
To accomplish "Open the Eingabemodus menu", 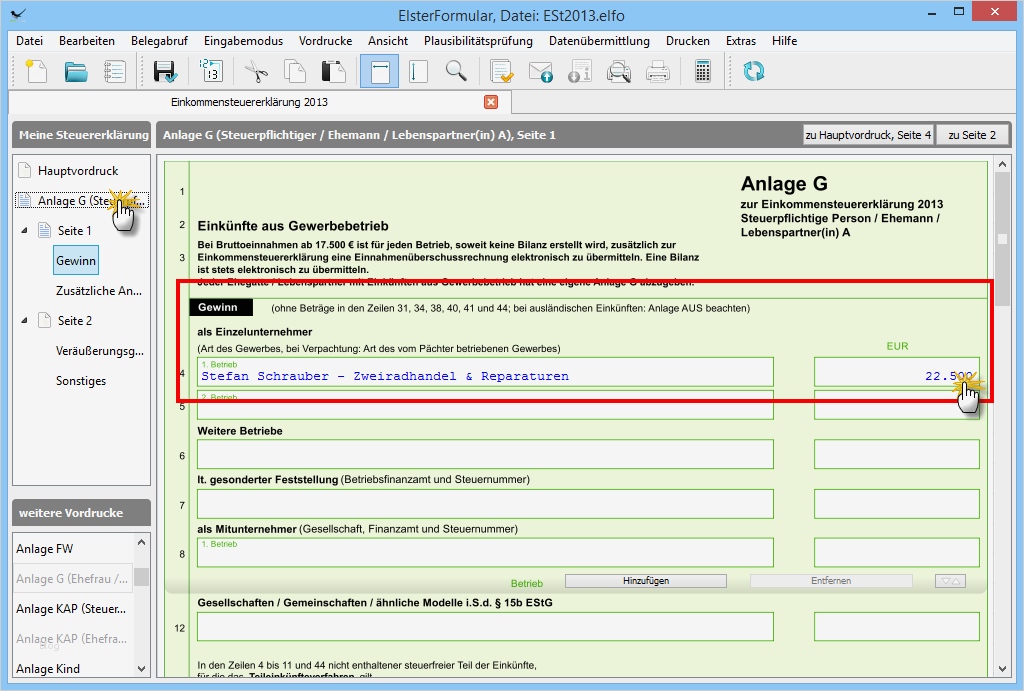I will point(244,40).
